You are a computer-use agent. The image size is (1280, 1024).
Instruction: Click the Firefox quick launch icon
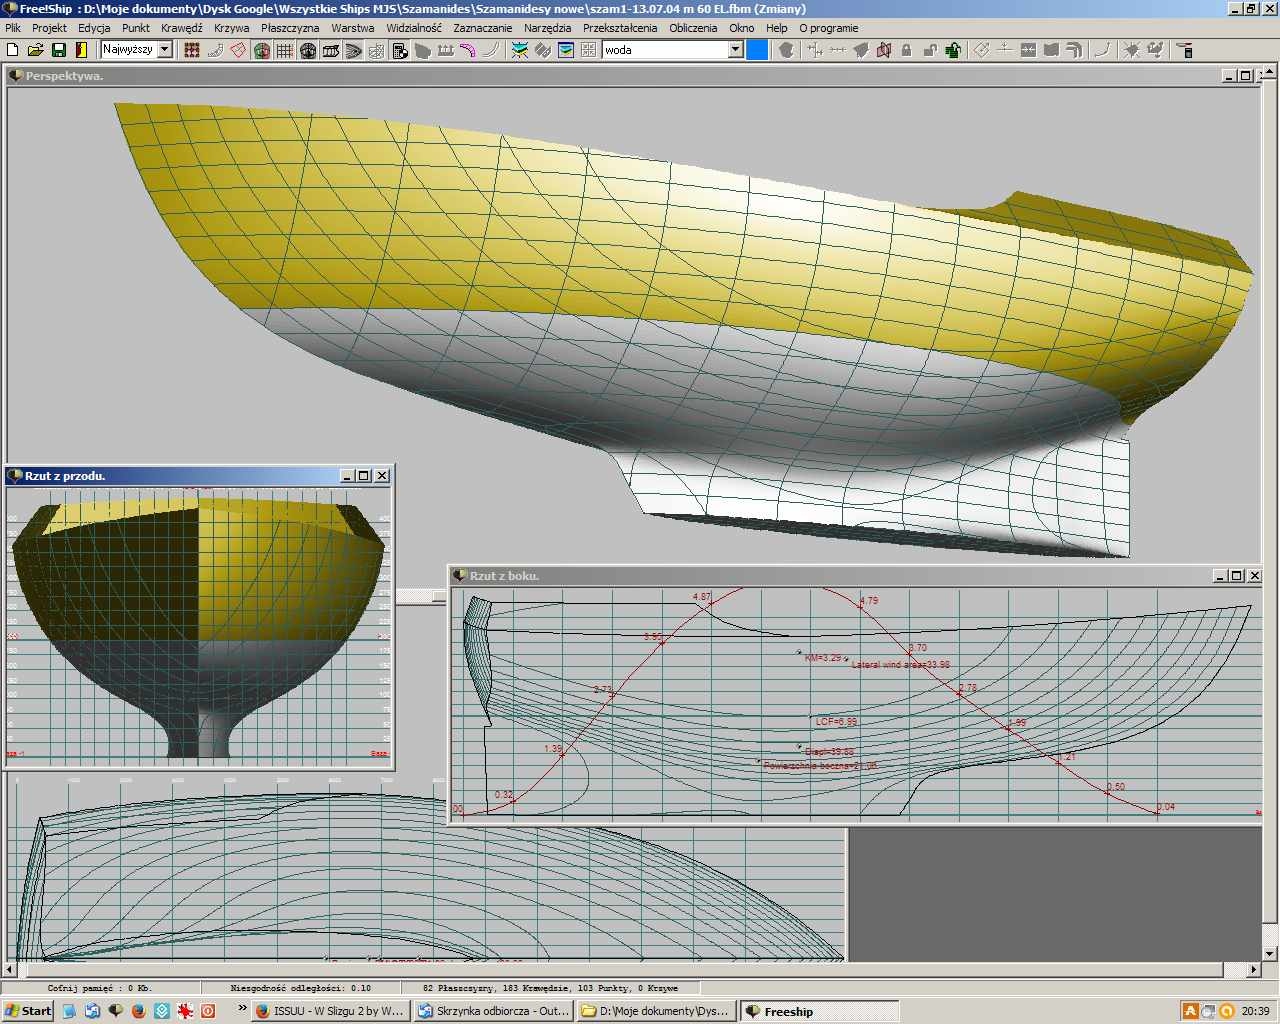(x=138, y=1011)
